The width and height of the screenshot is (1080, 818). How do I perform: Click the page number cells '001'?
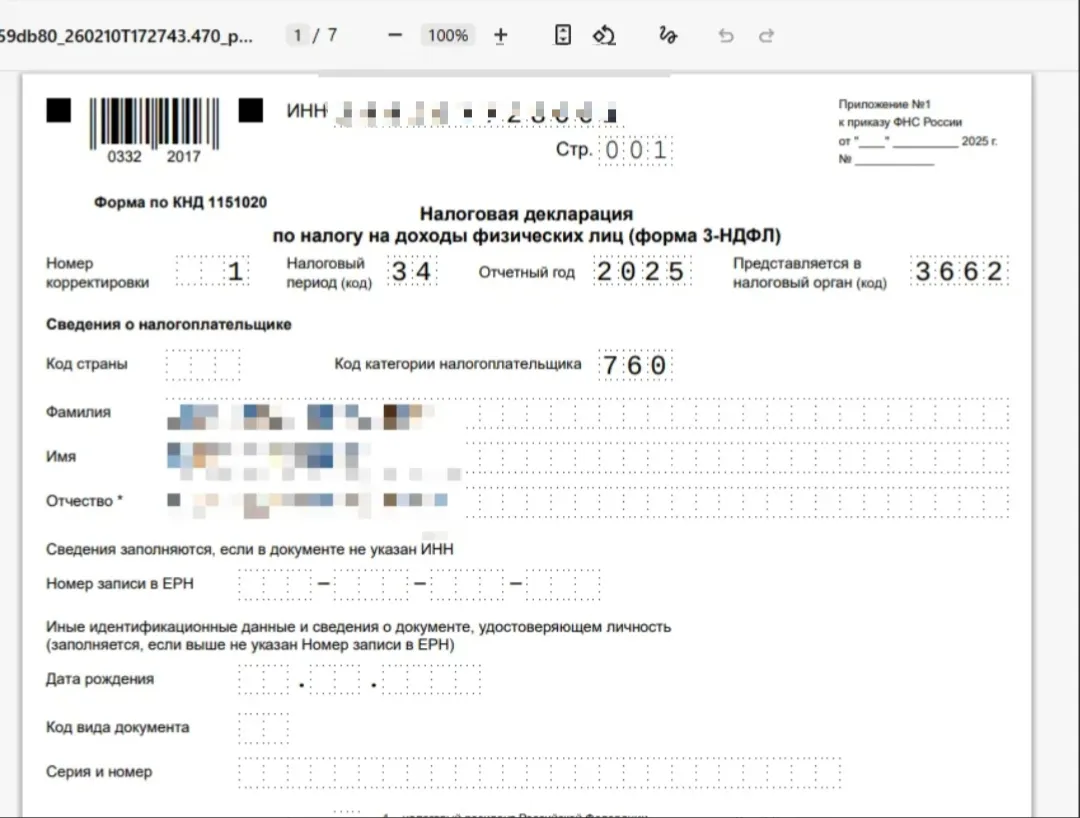click(636, 150)
